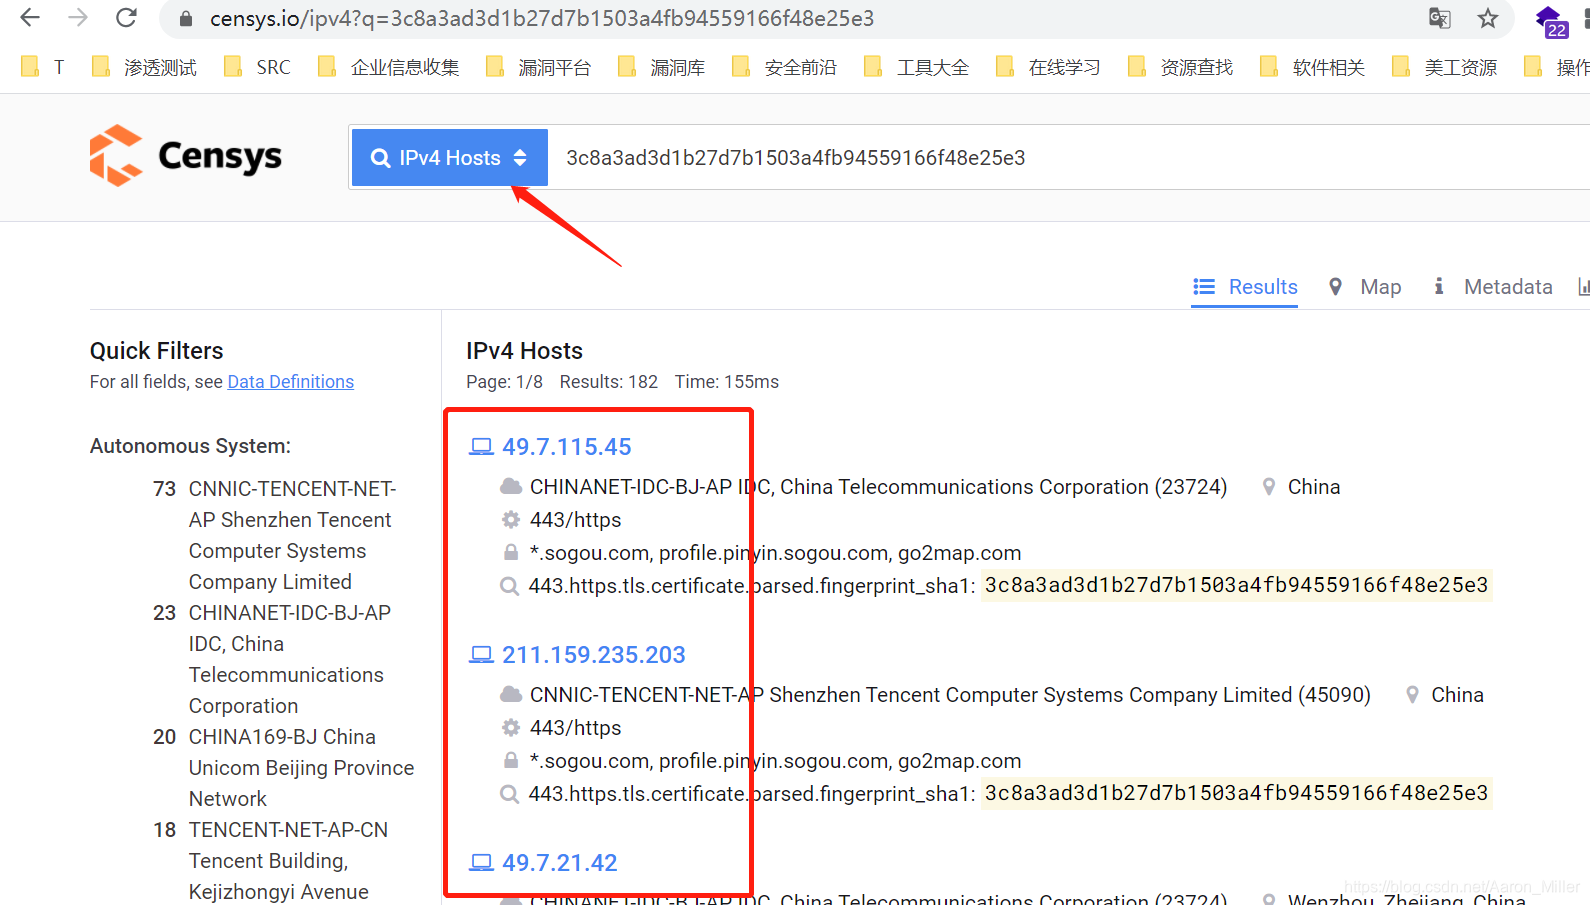This screenshot has height=905, width=1590.
Task: Click the highlighted fingerprint under 211.159.235.203
Action: coord(1237,793)
